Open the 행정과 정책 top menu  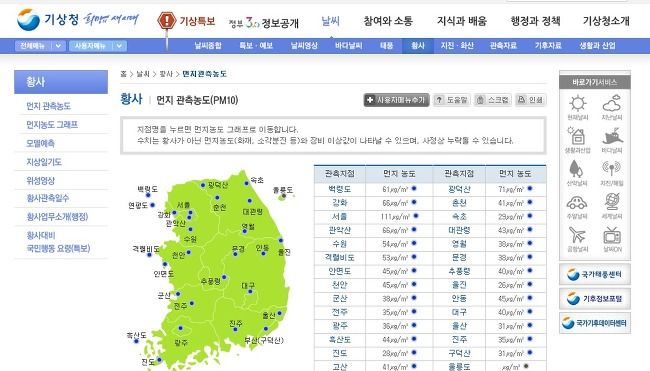click(536, 21)
